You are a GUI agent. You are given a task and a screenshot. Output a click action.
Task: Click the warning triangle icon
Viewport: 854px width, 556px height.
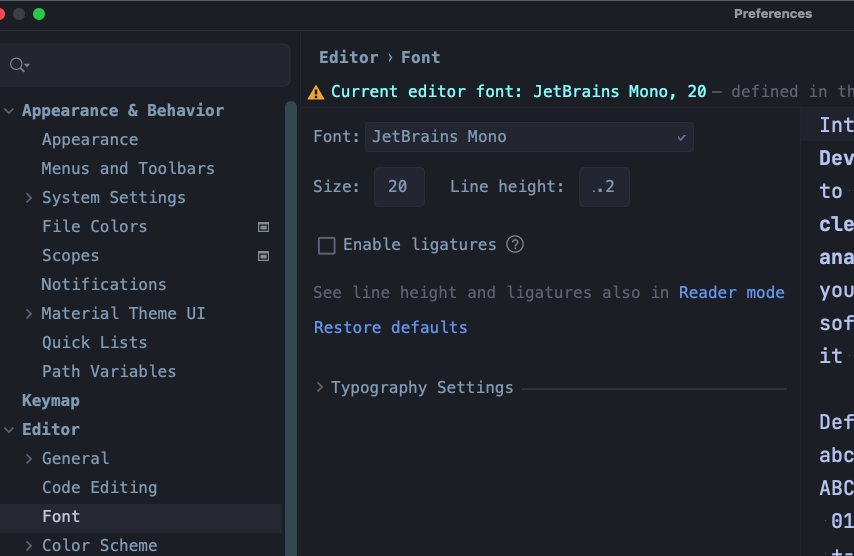click(316, 93)
